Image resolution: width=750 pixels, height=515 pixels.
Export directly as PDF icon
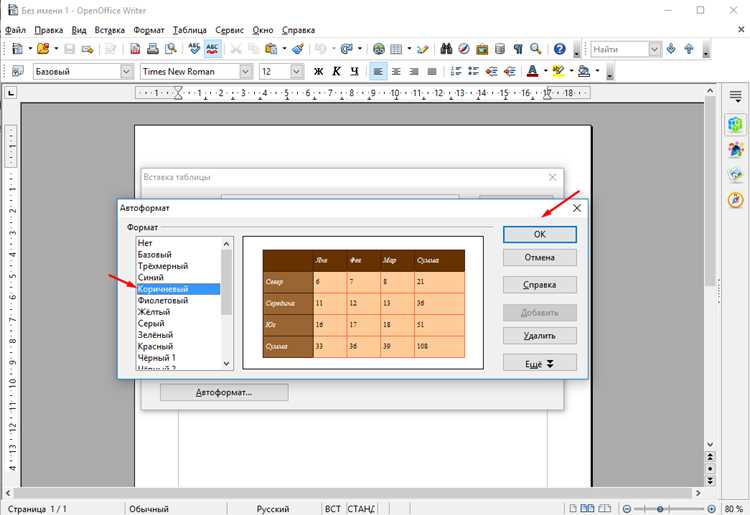tap(135, 49)
